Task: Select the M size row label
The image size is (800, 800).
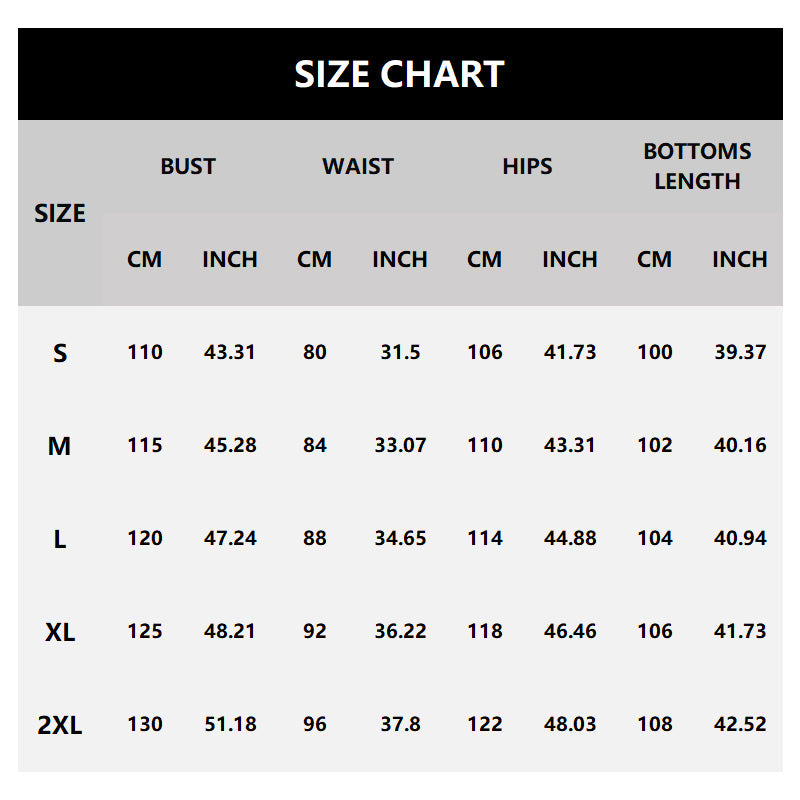Action: point(60,446)
